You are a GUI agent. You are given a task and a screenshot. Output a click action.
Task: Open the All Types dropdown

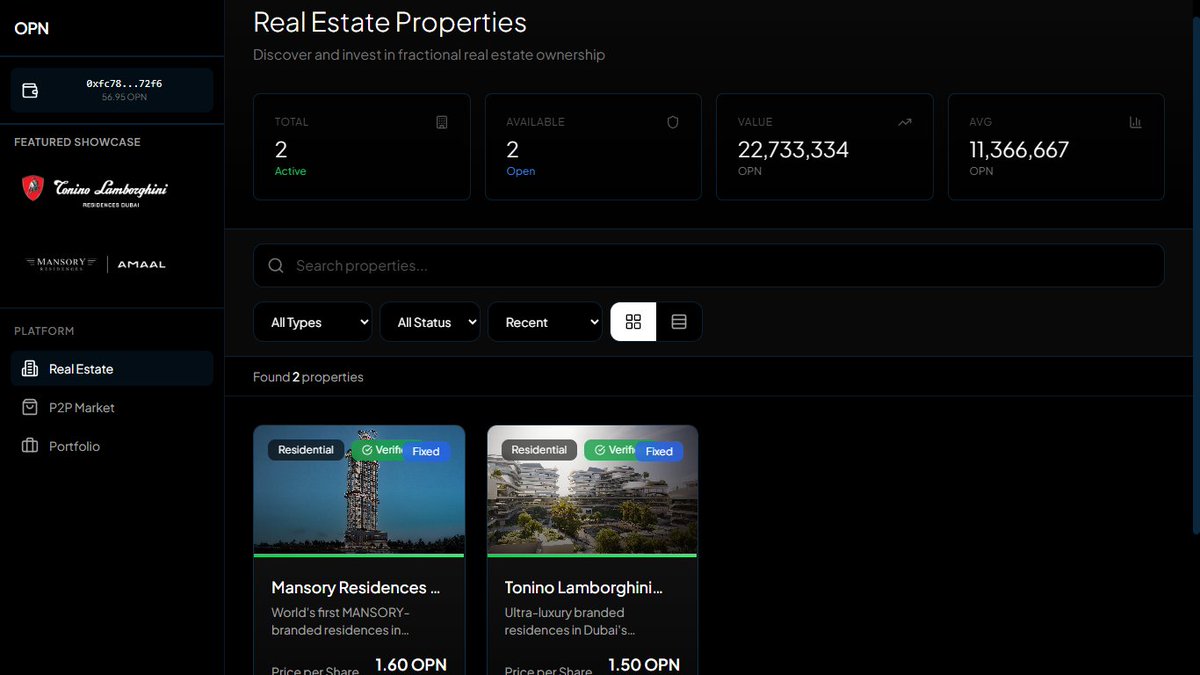[x=312, y=322]
